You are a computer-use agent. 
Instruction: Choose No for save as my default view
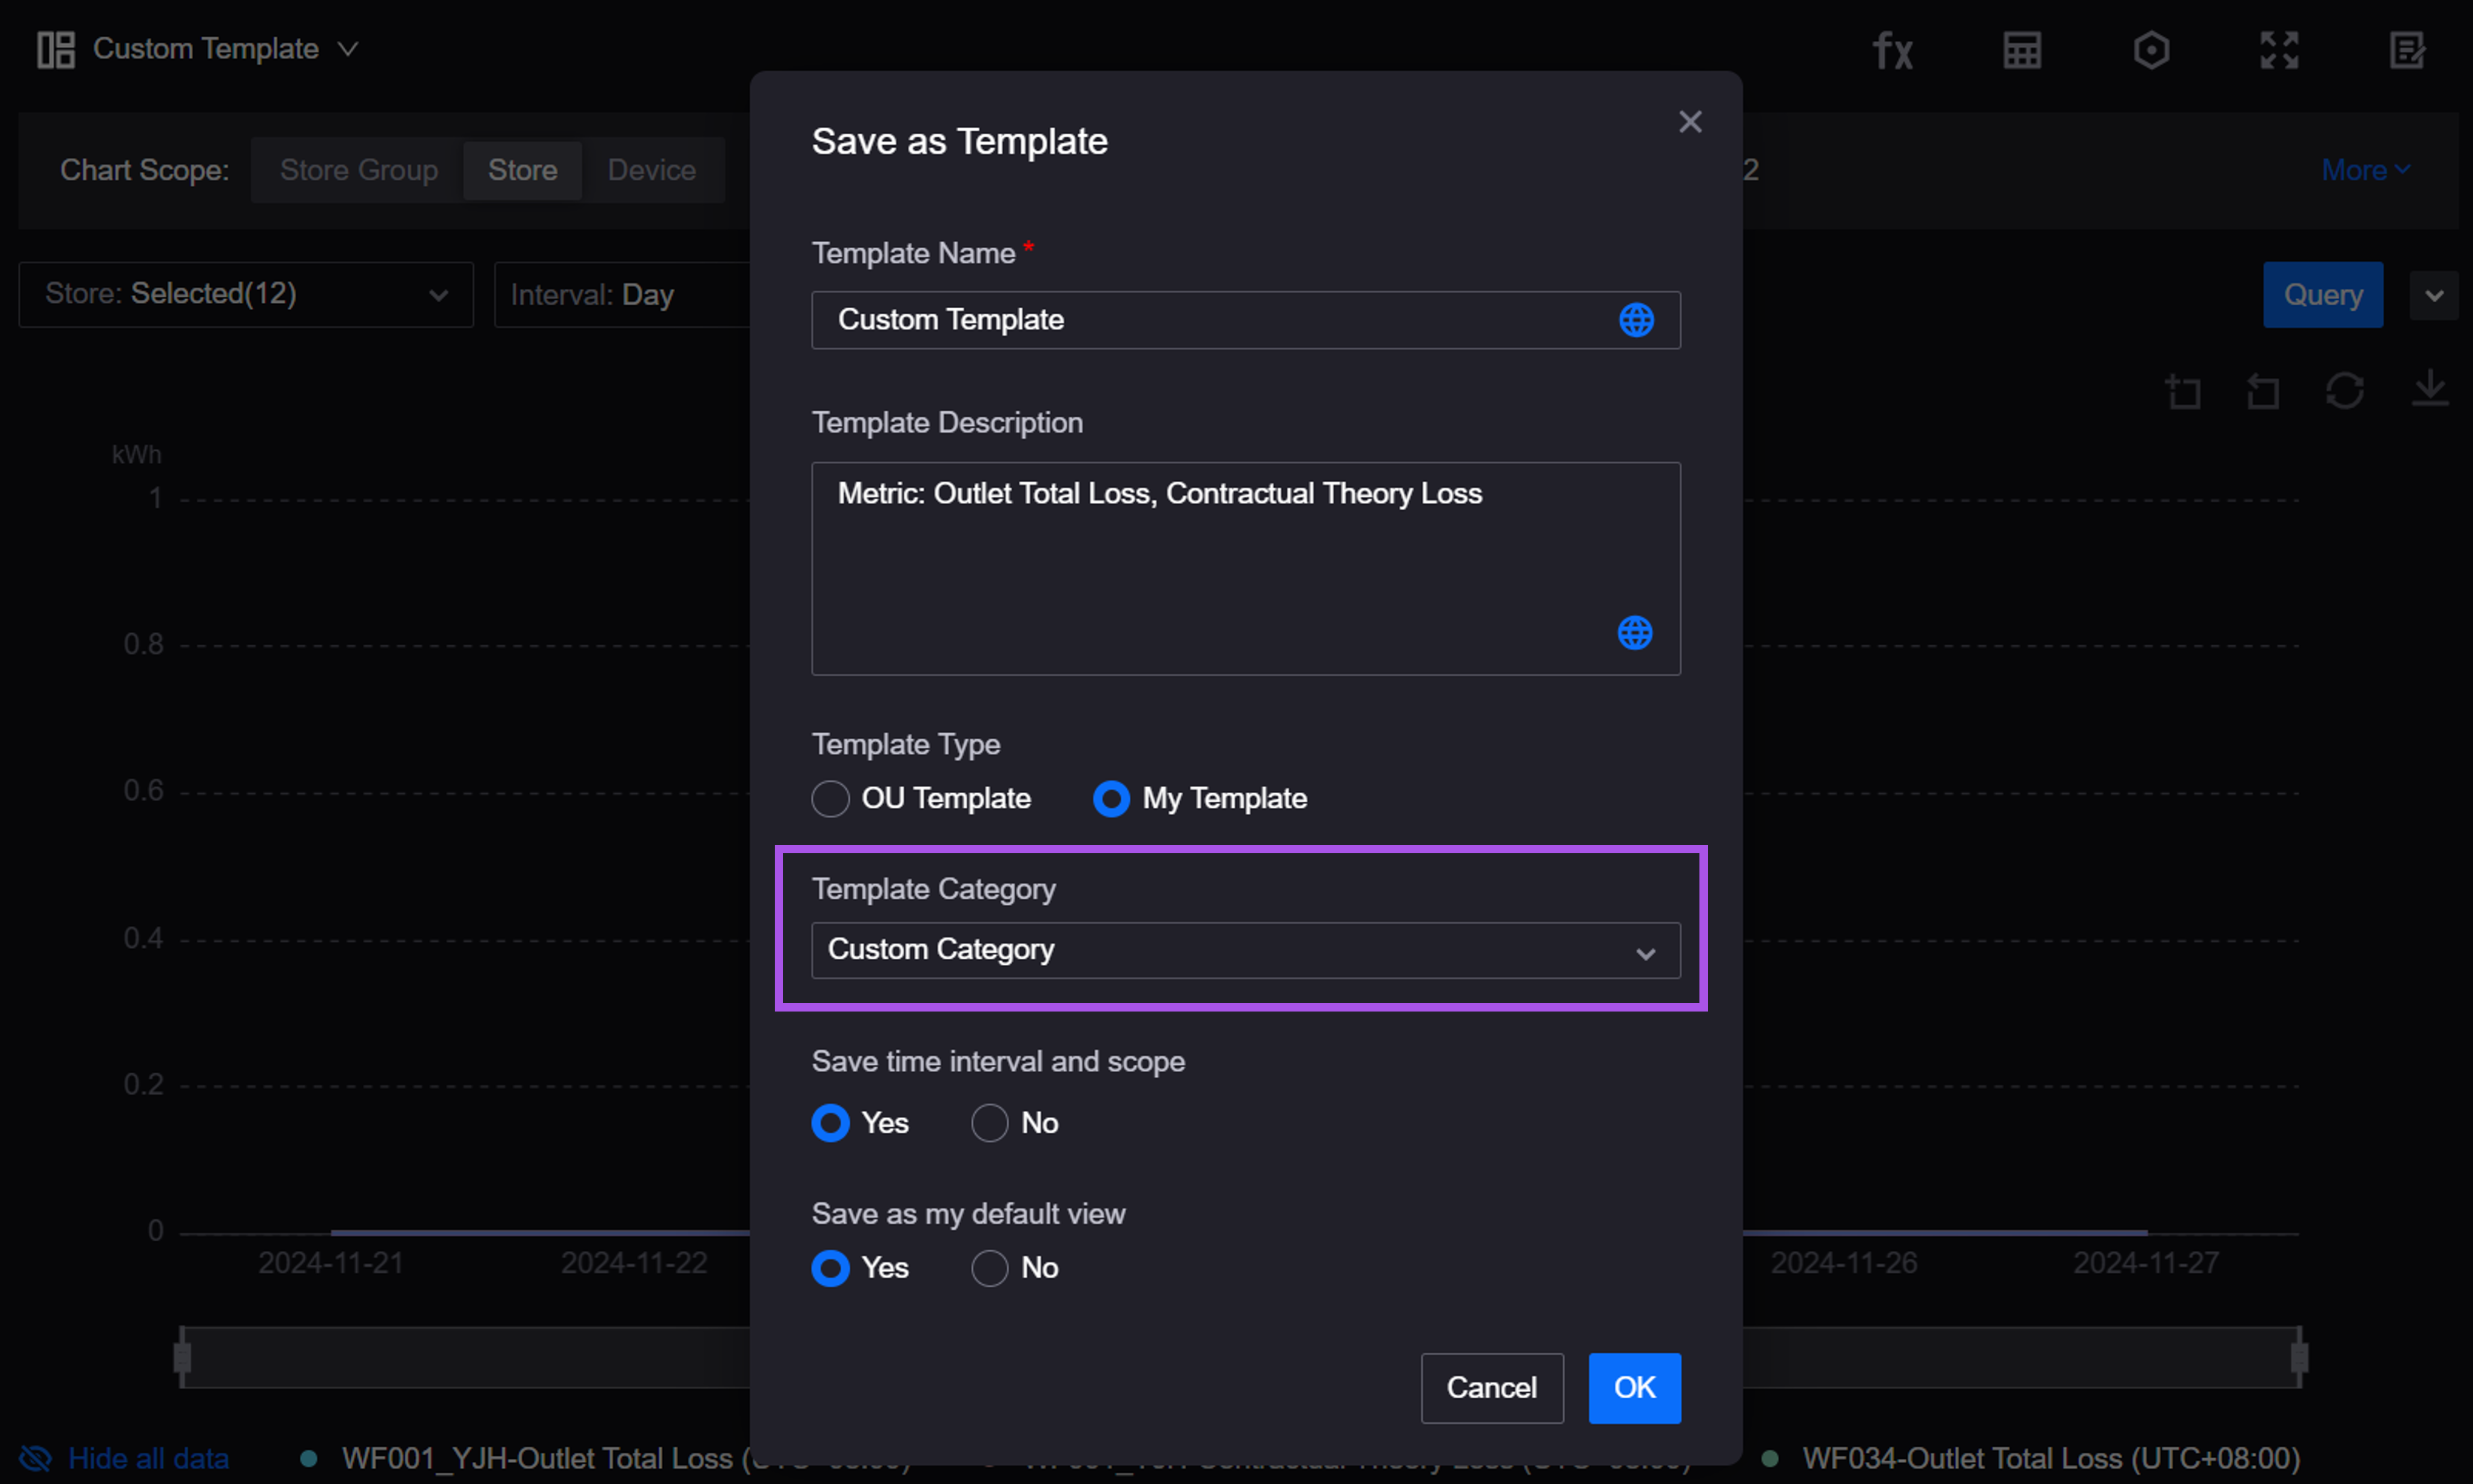point(989,1268)
